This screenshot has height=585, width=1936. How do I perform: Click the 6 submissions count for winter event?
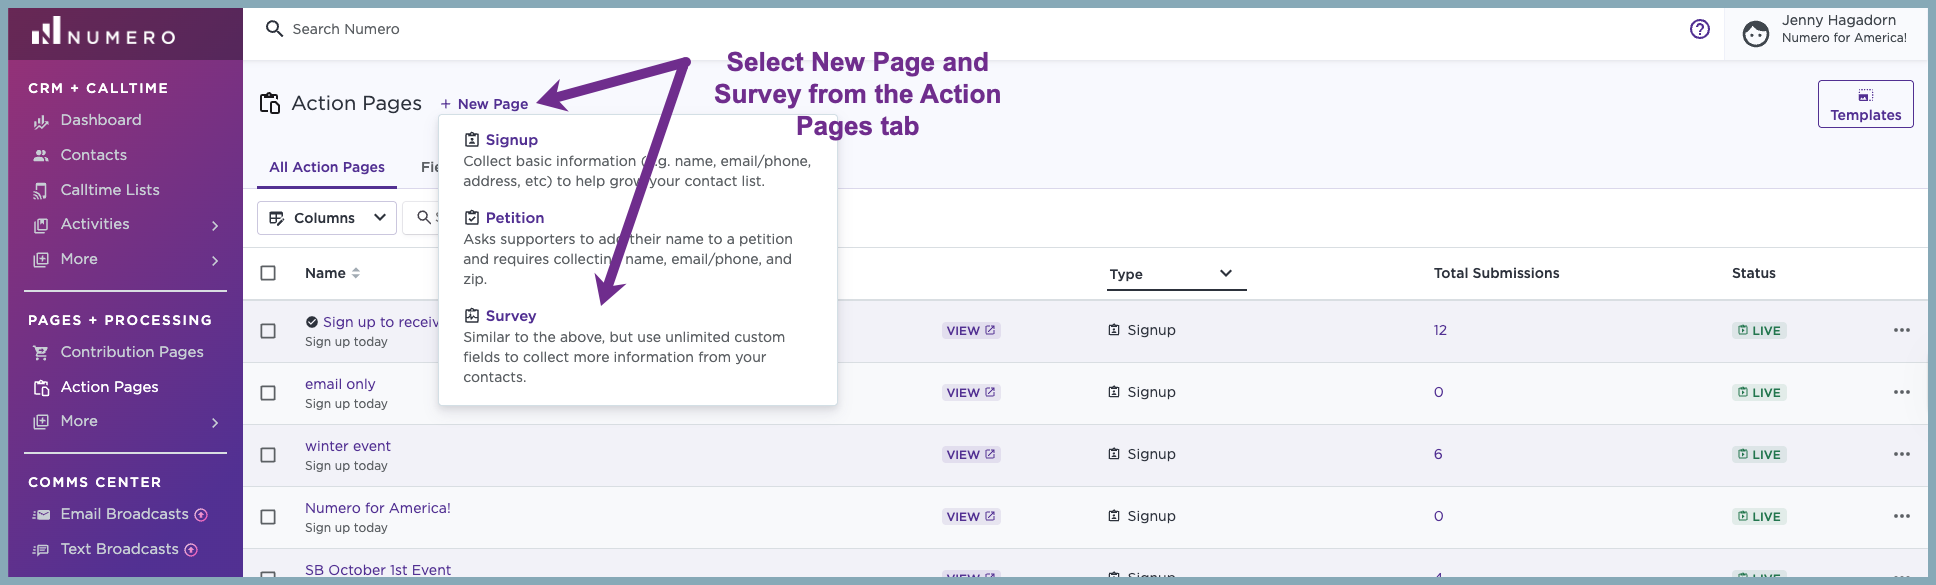(1438, 454)
